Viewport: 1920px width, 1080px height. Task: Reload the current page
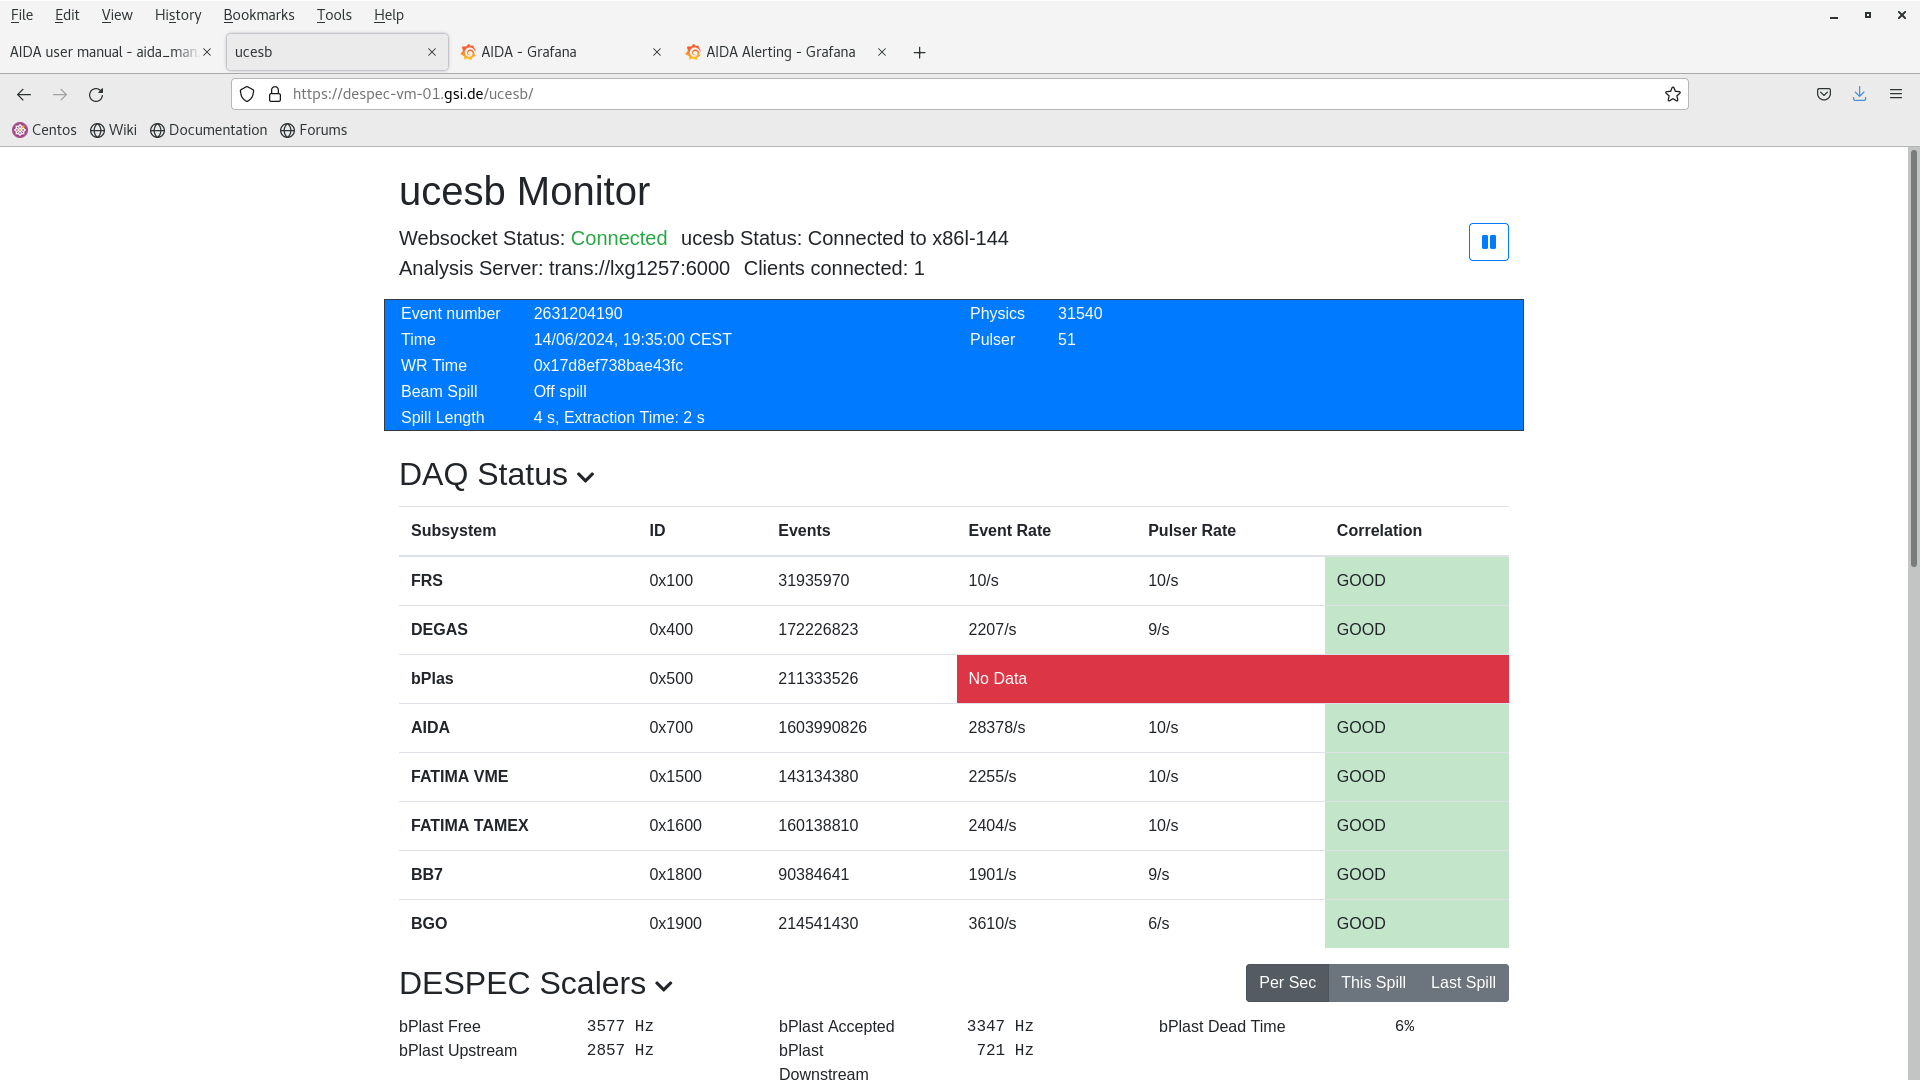(x=96, y=94)
